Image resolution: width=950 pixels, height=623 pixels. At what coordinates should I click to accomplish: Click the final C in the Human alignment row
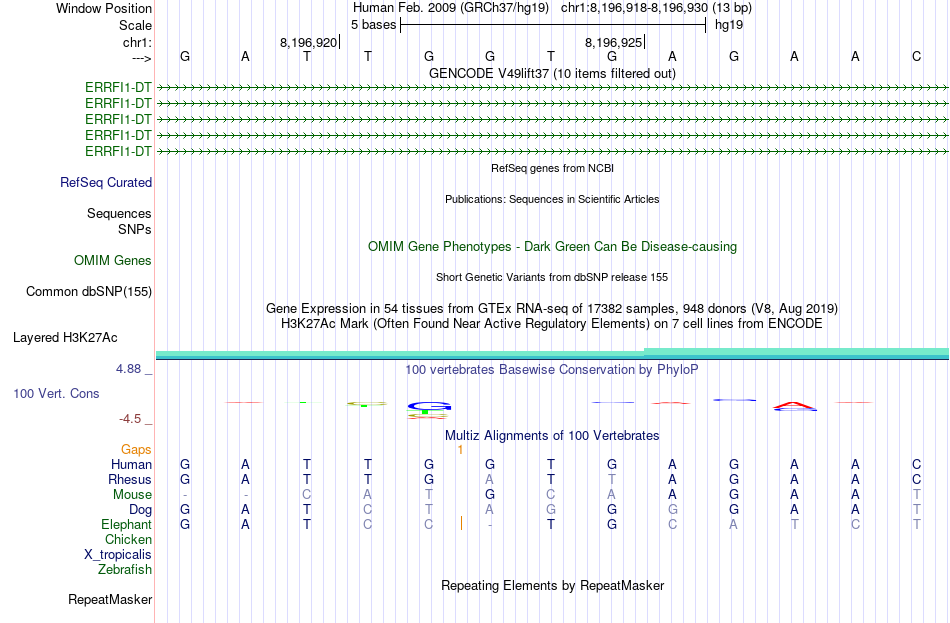(917, 465)
